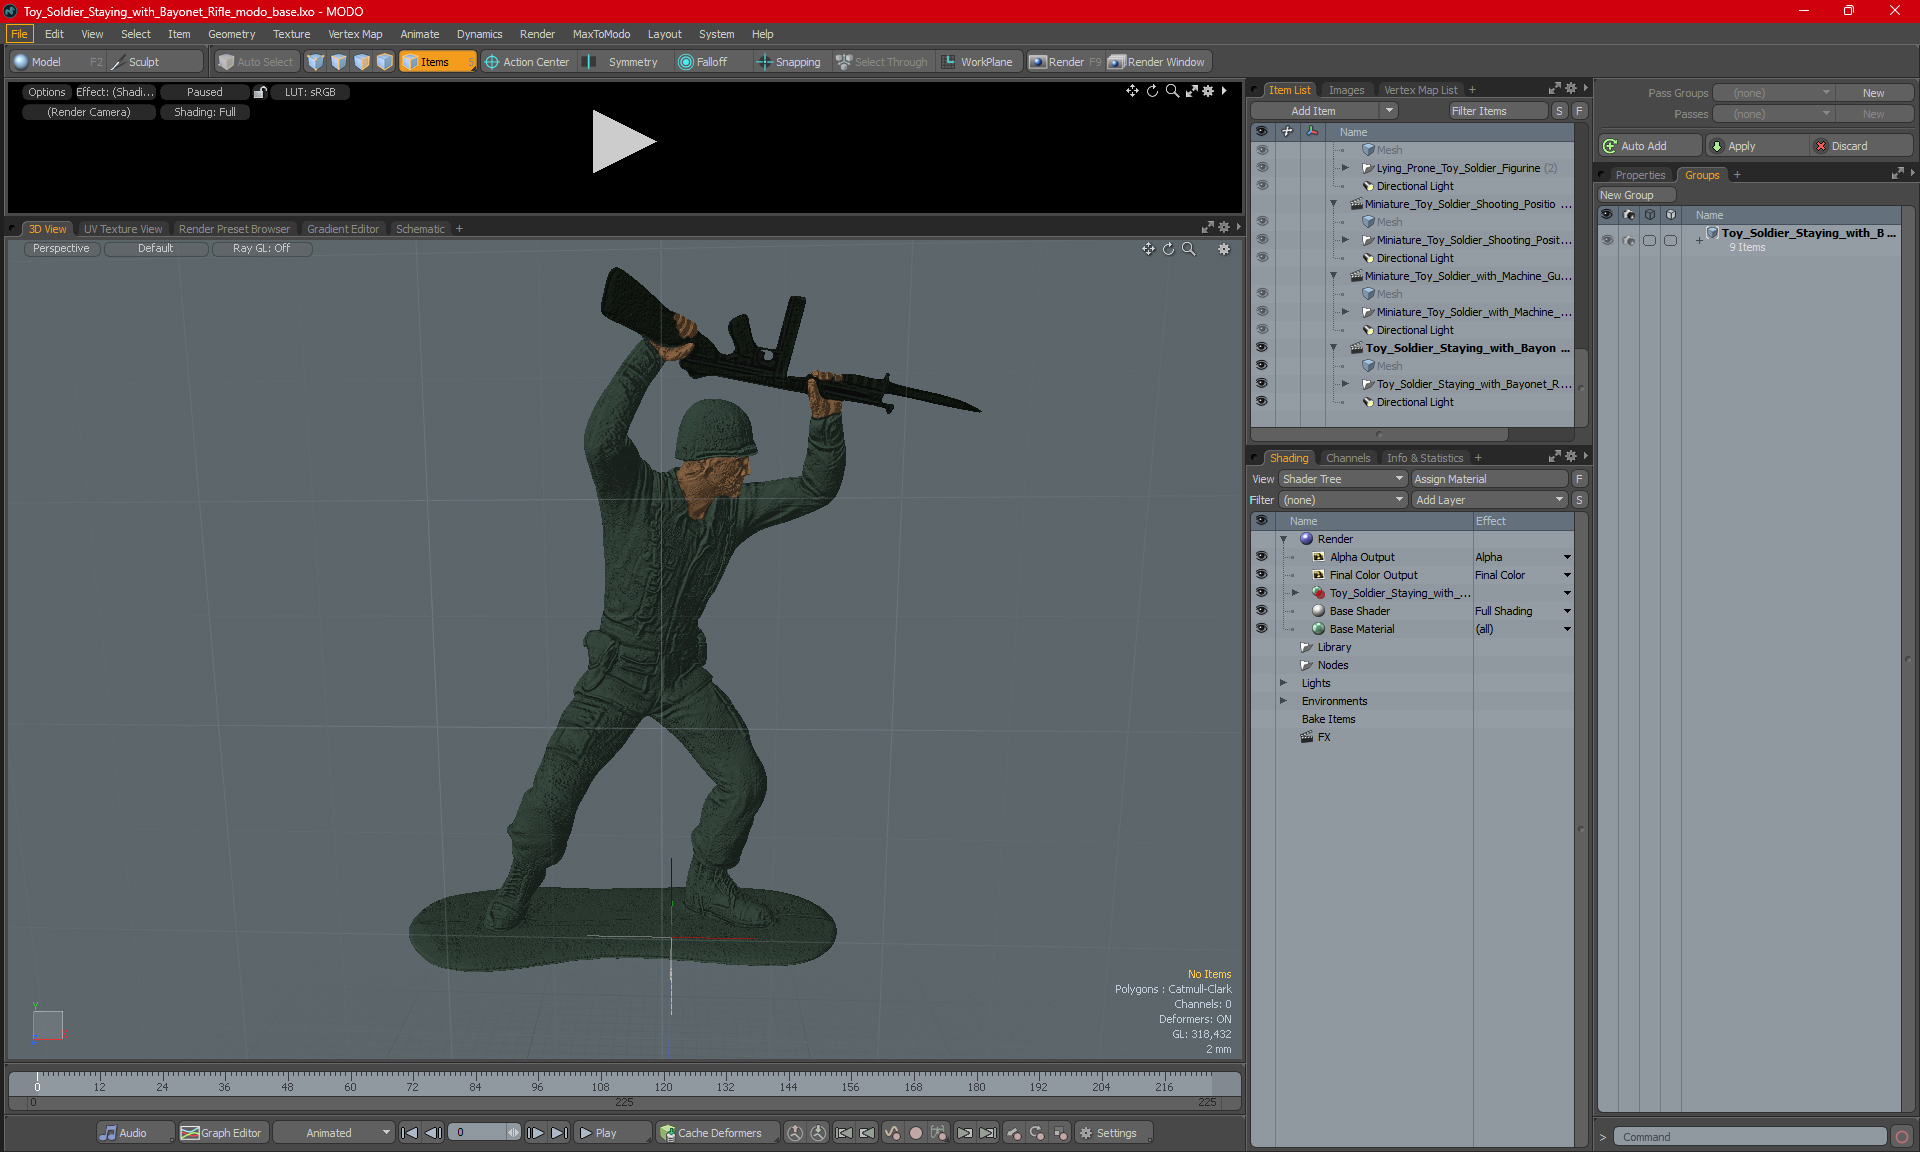This screenshot has width=1920, height=1152.
Task: Toggle Symmetry tool
Action: (623, 62)
